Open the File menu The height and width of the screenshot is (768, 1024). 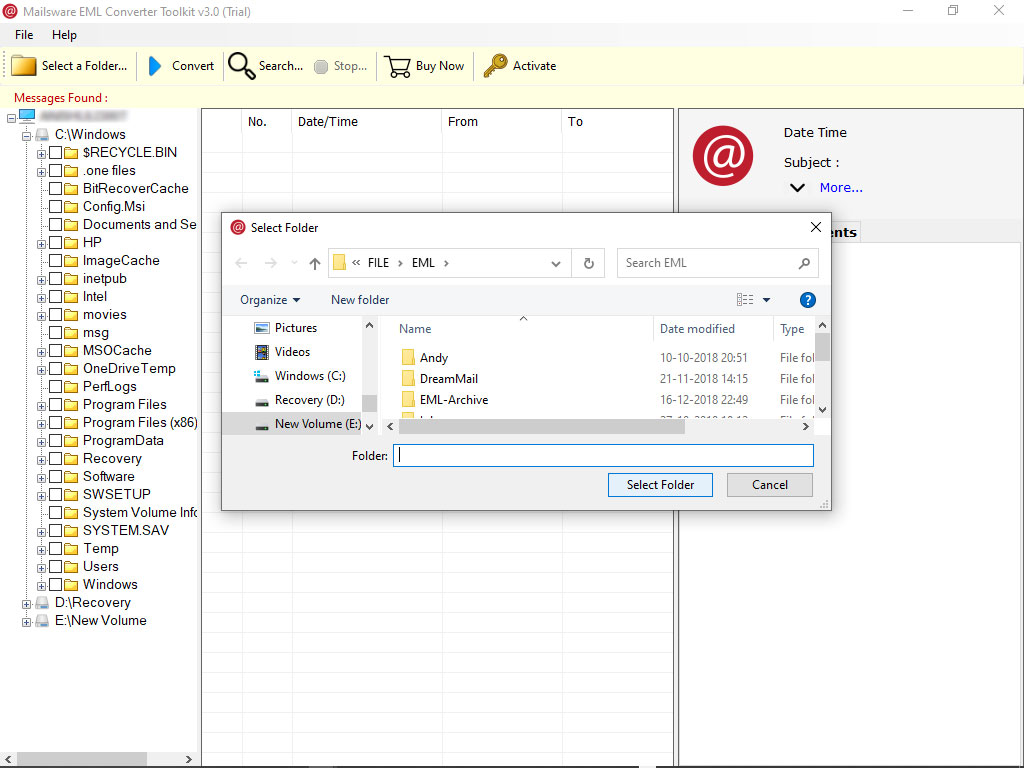coord(24,35)
